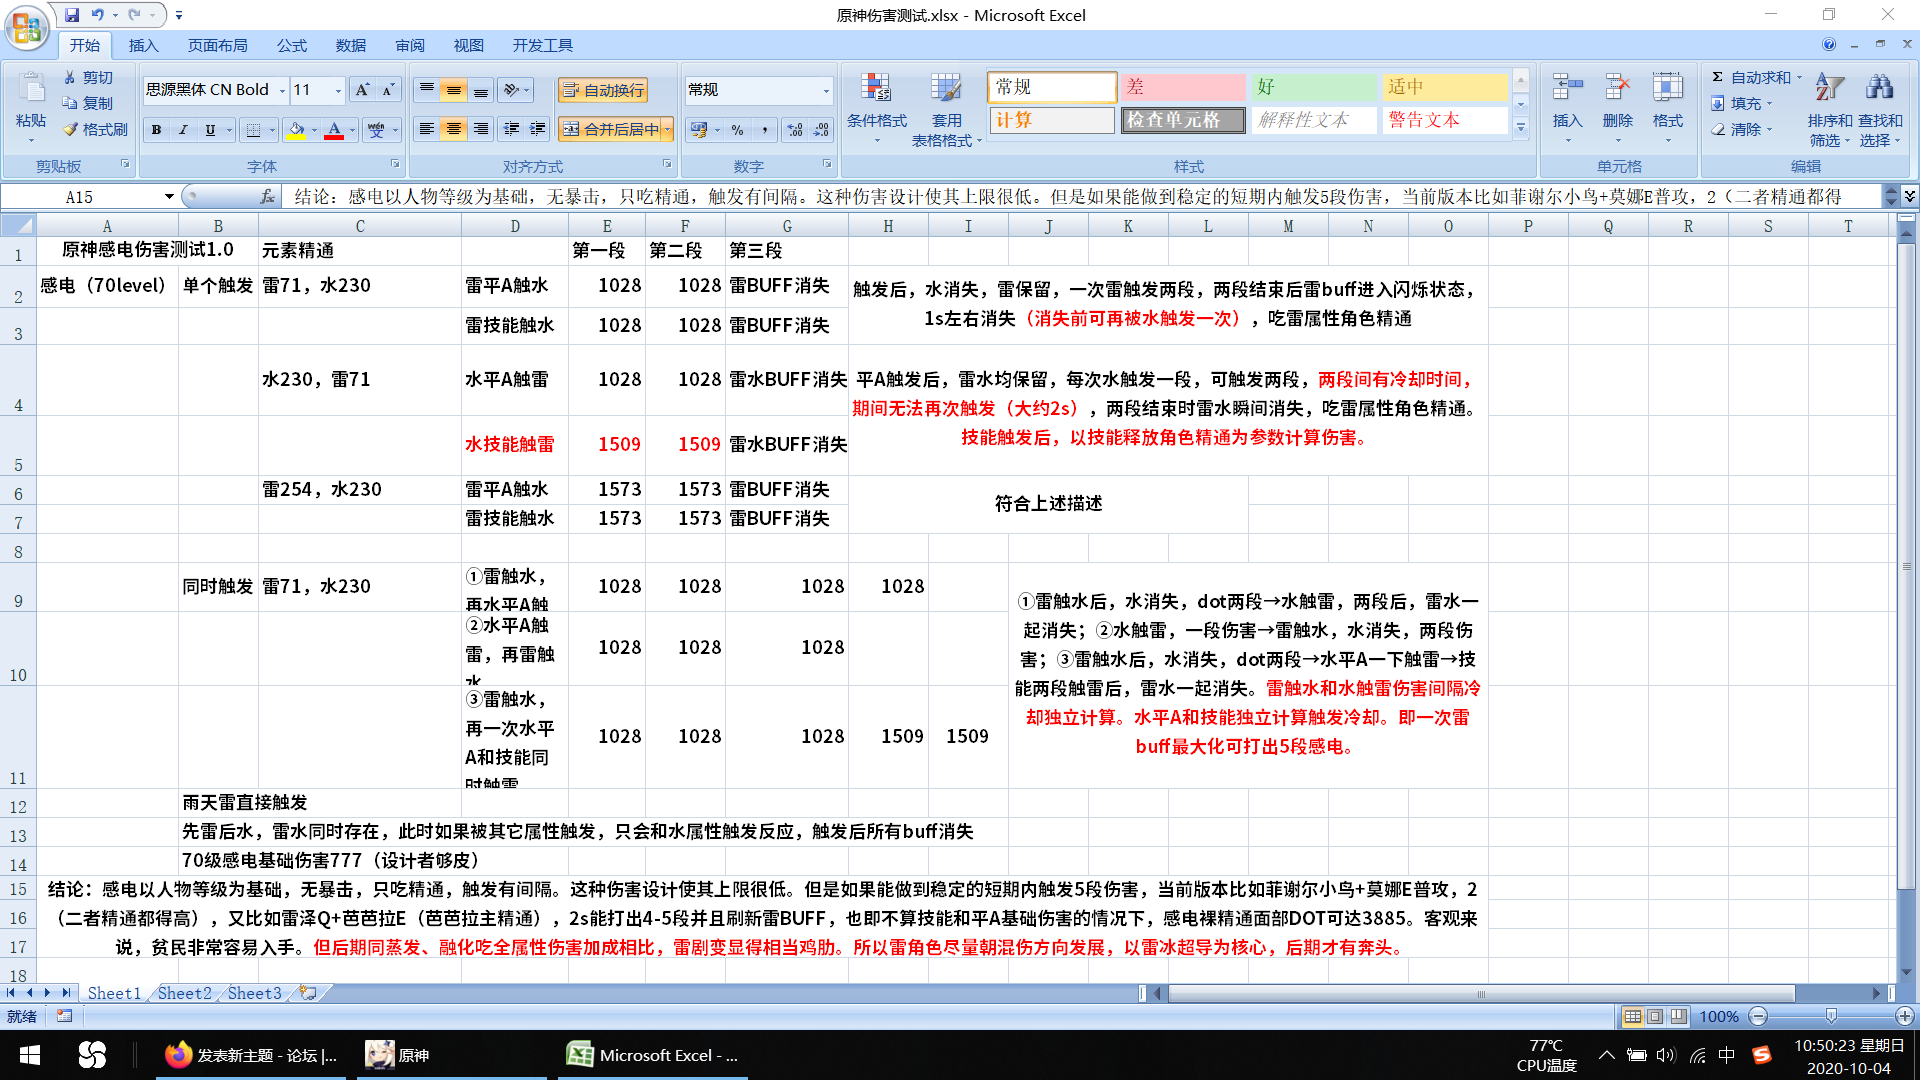
Task: Switch to Sheet2 worksheet tab
Action: (x=184, y=993)
